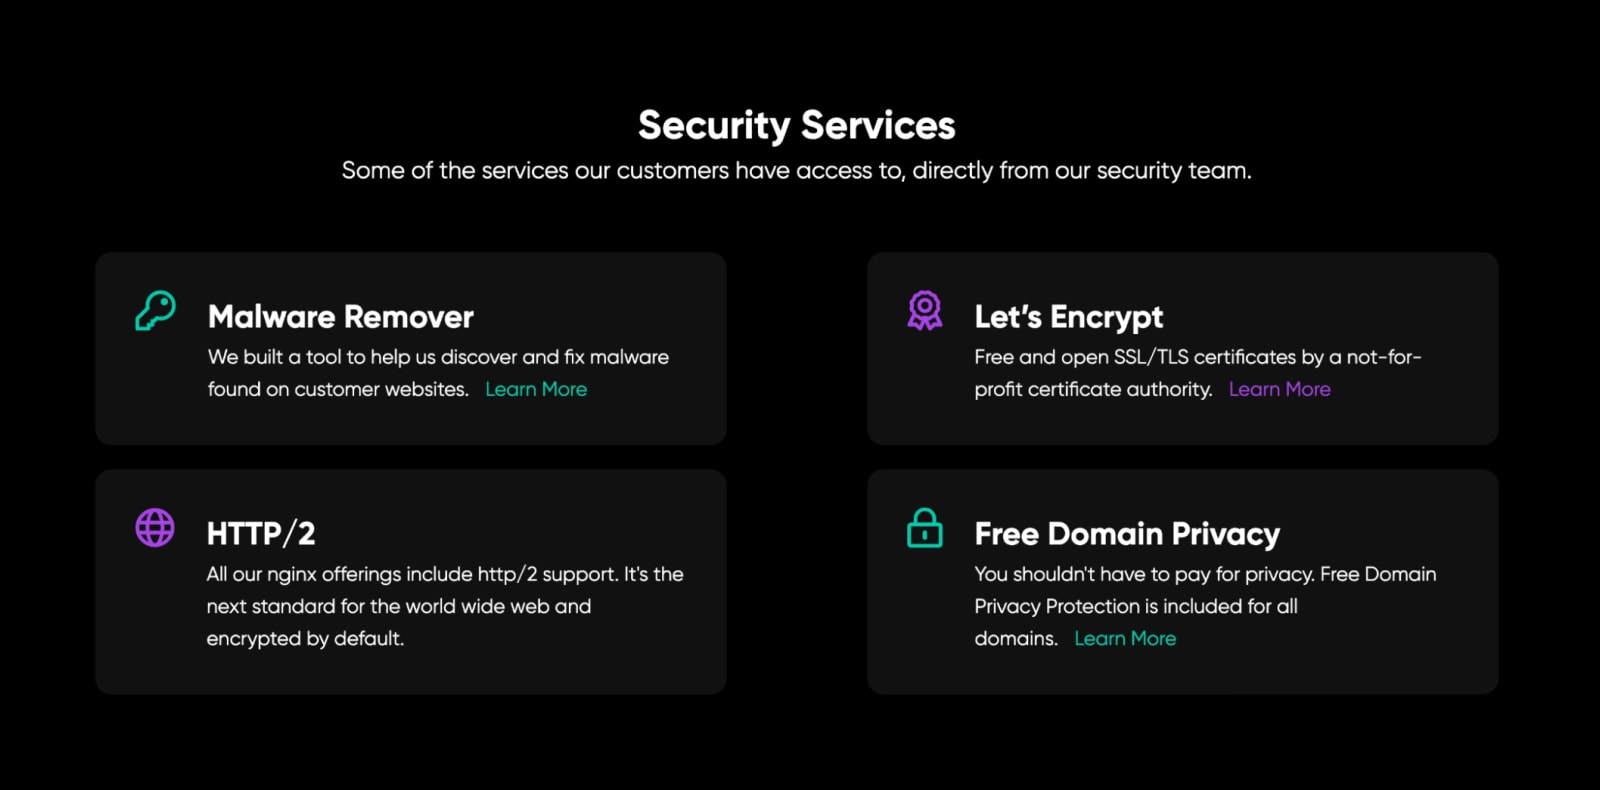Click the Free Domain Privacy heading
Viewport: 1600px width, 790px height.
[1127, 534]
